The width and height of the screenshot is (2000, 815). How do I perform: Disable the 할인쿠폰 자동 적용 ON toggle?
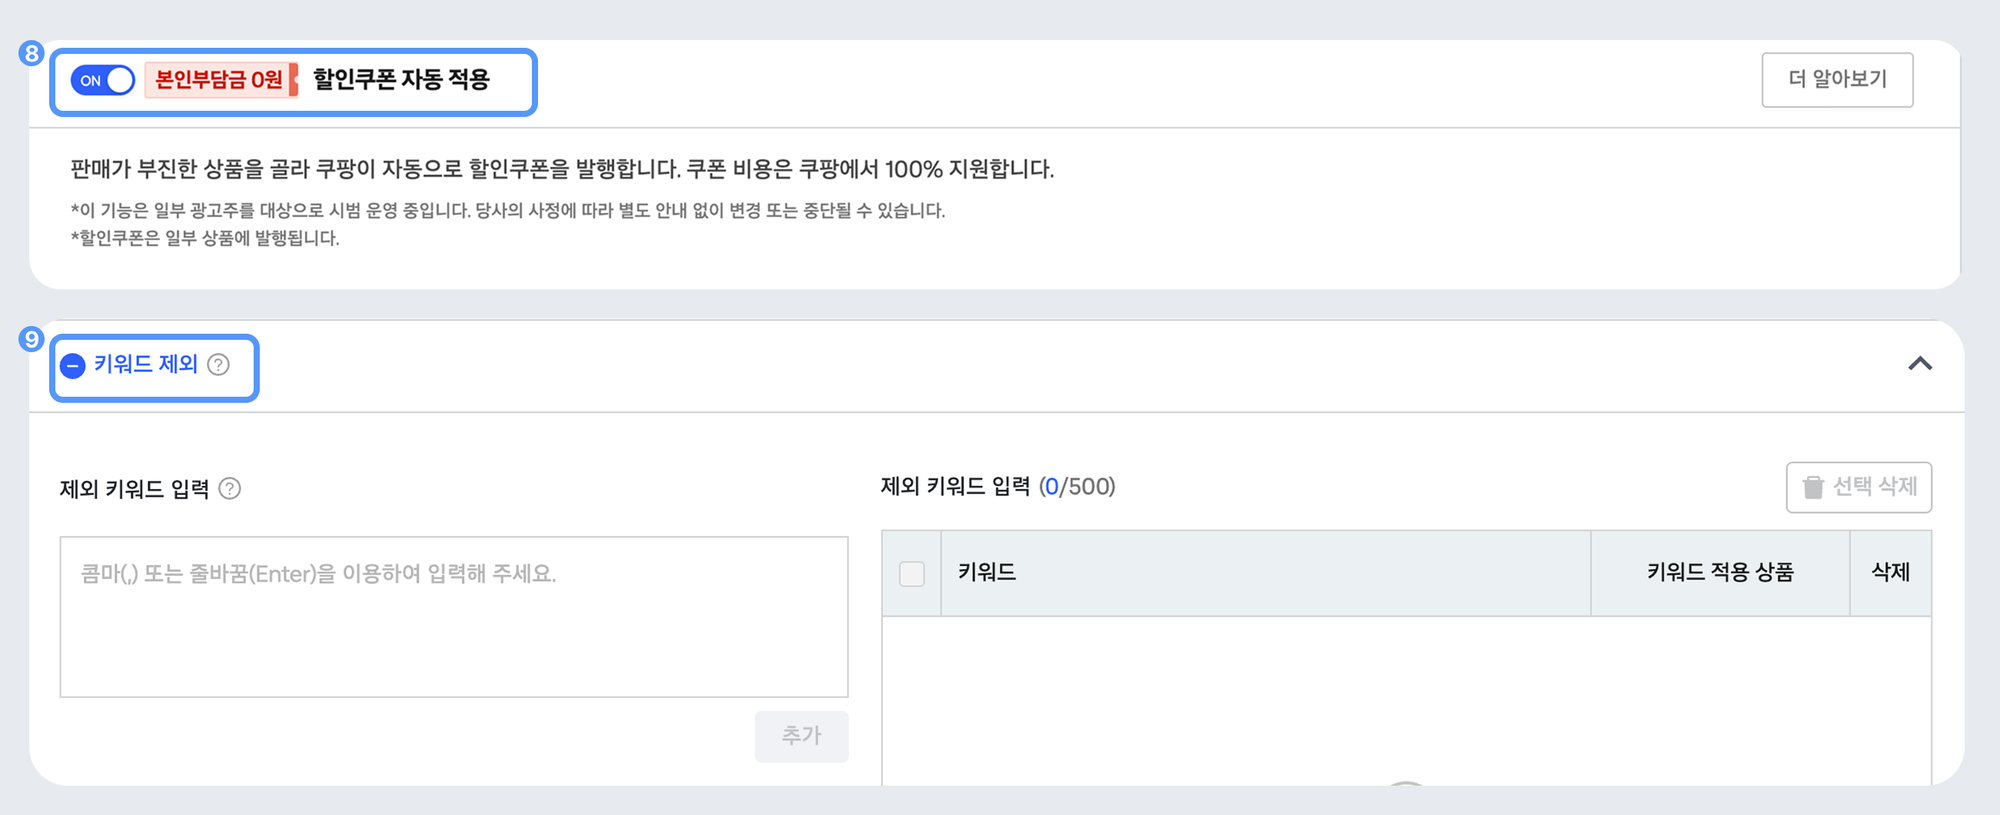(x=102, y=80)
